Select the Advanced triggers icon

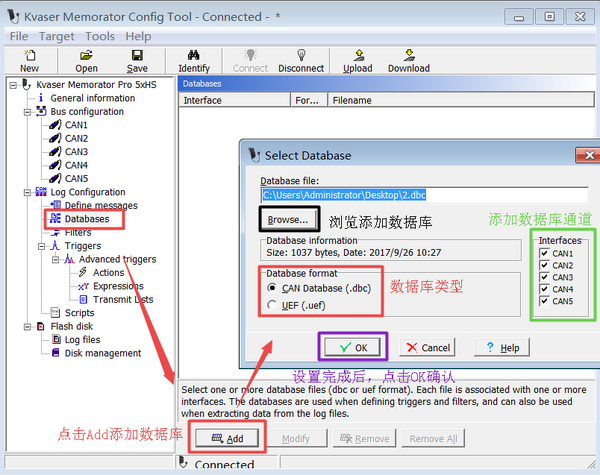(x=69, y=259)
